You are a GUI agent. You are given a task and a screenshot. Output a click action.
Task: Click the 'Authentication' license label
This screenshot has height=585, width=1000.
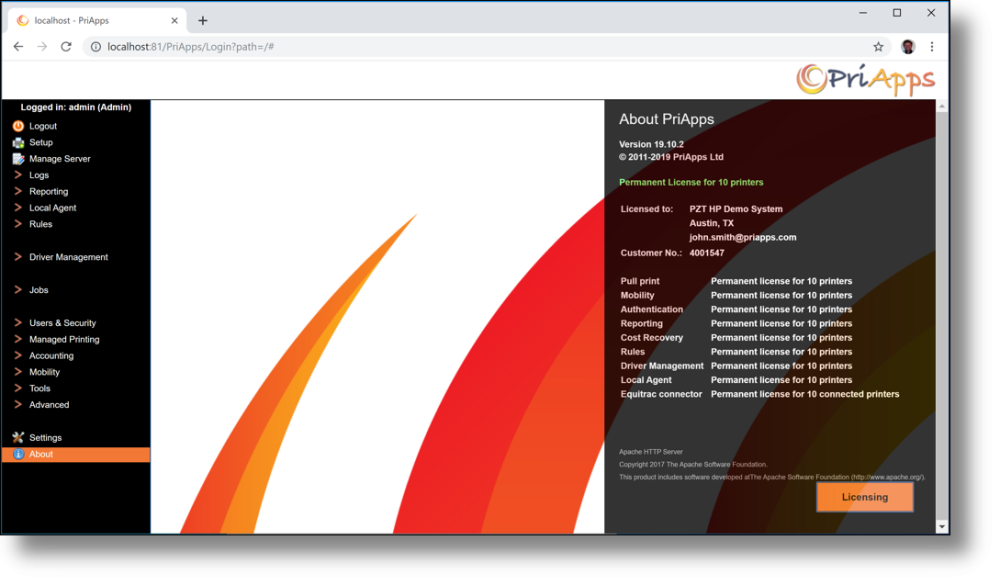pos(651,309)
